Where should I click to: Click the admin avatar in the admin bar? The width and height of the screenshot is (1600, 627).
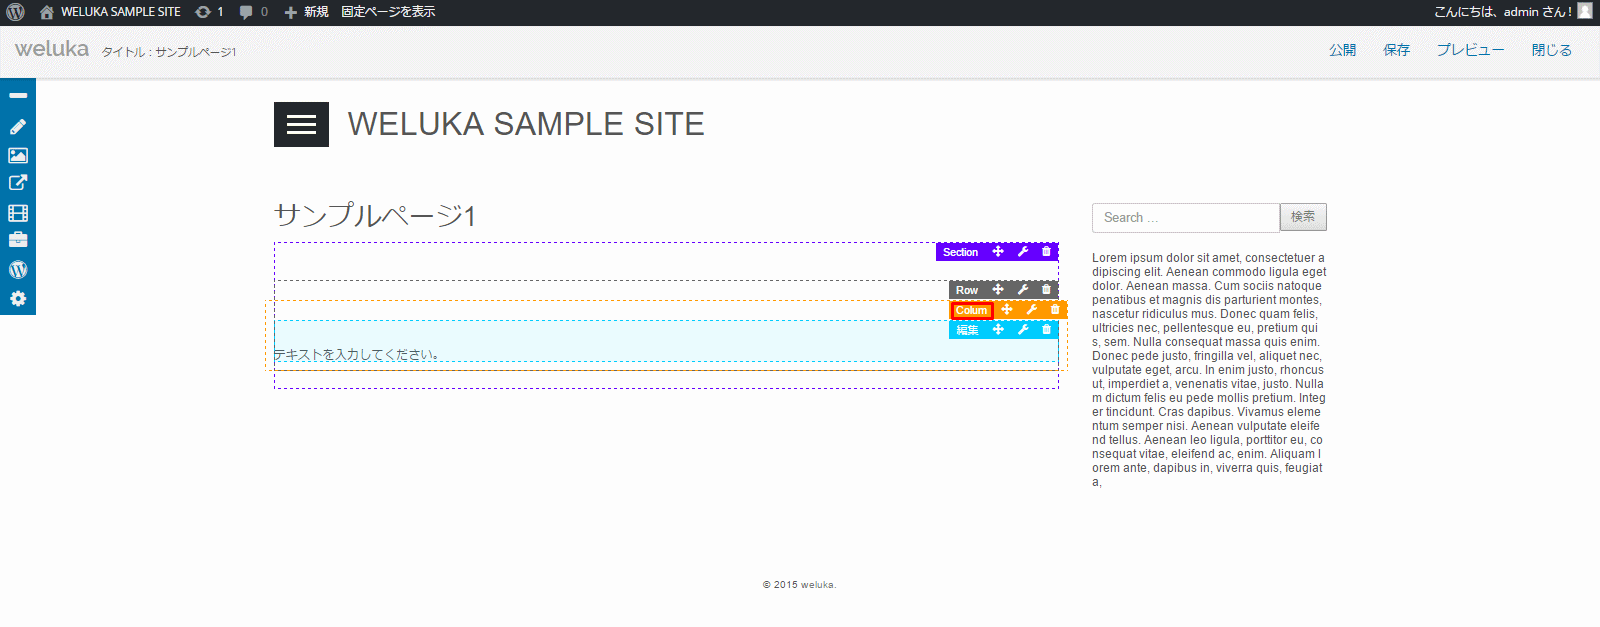(1585, 11)
